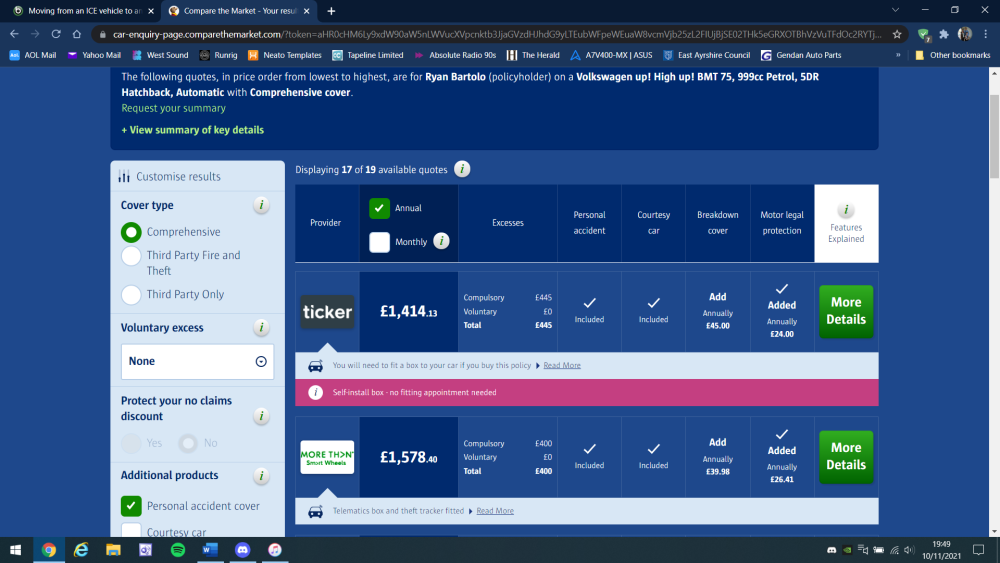Open the browser extensions puzzle icon

click(x=944, y=34)
